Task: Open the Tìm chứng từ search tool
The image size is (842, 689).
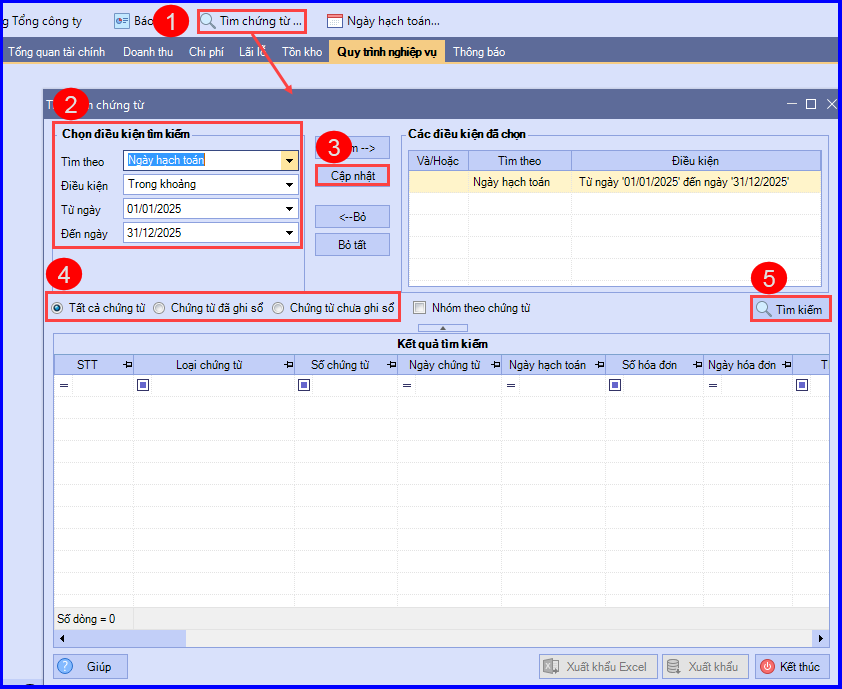Action: pyautogui.click(x=251, y=21)
